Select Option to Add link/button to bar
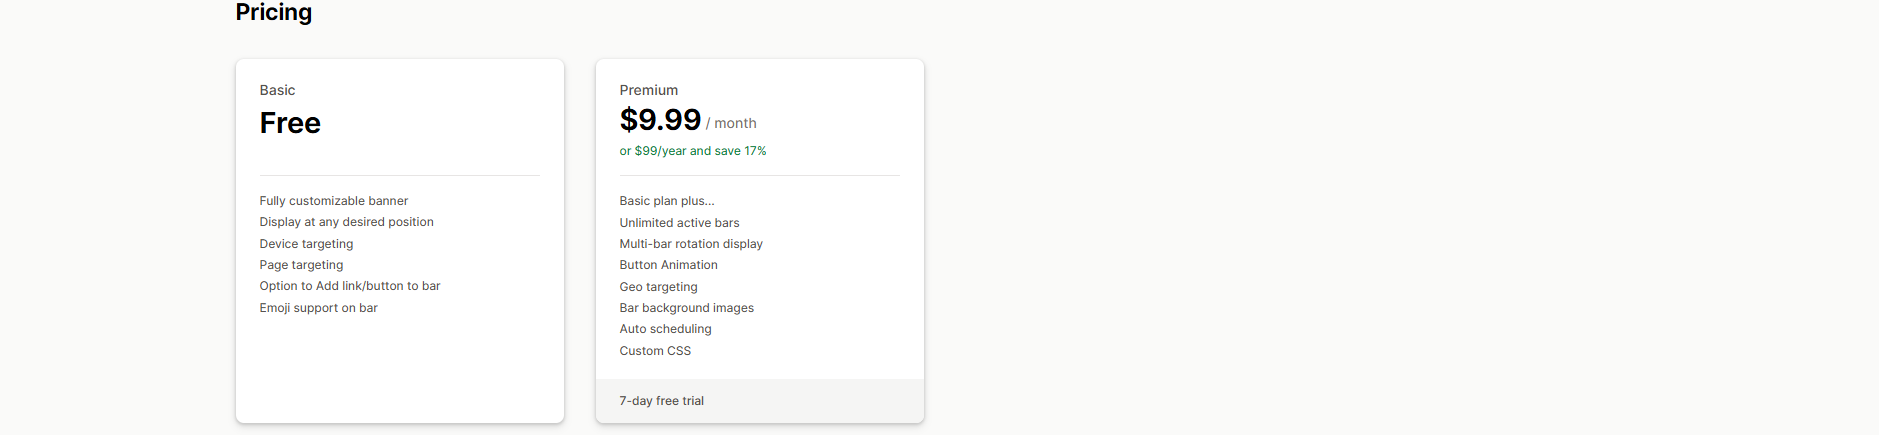This screenshot has width=1879, height=435. [x=349, y=286]
